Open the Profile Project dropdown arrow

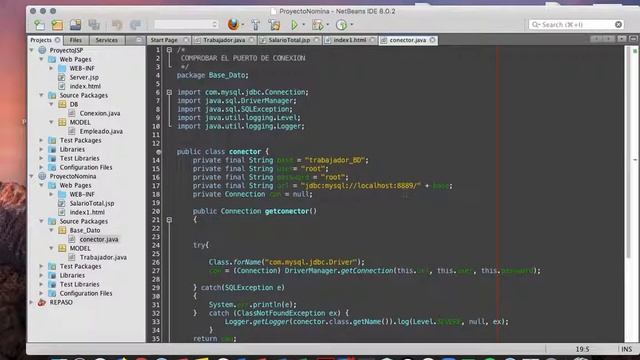click(x=352, y=25)
